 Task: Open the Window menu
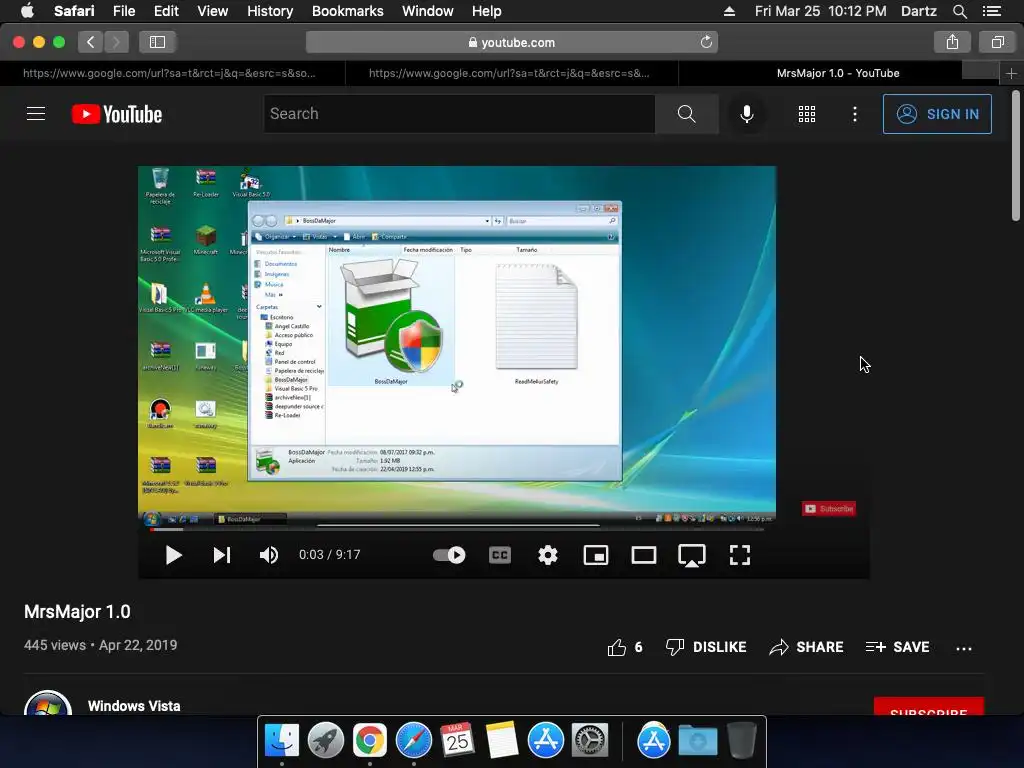[428, 11]
